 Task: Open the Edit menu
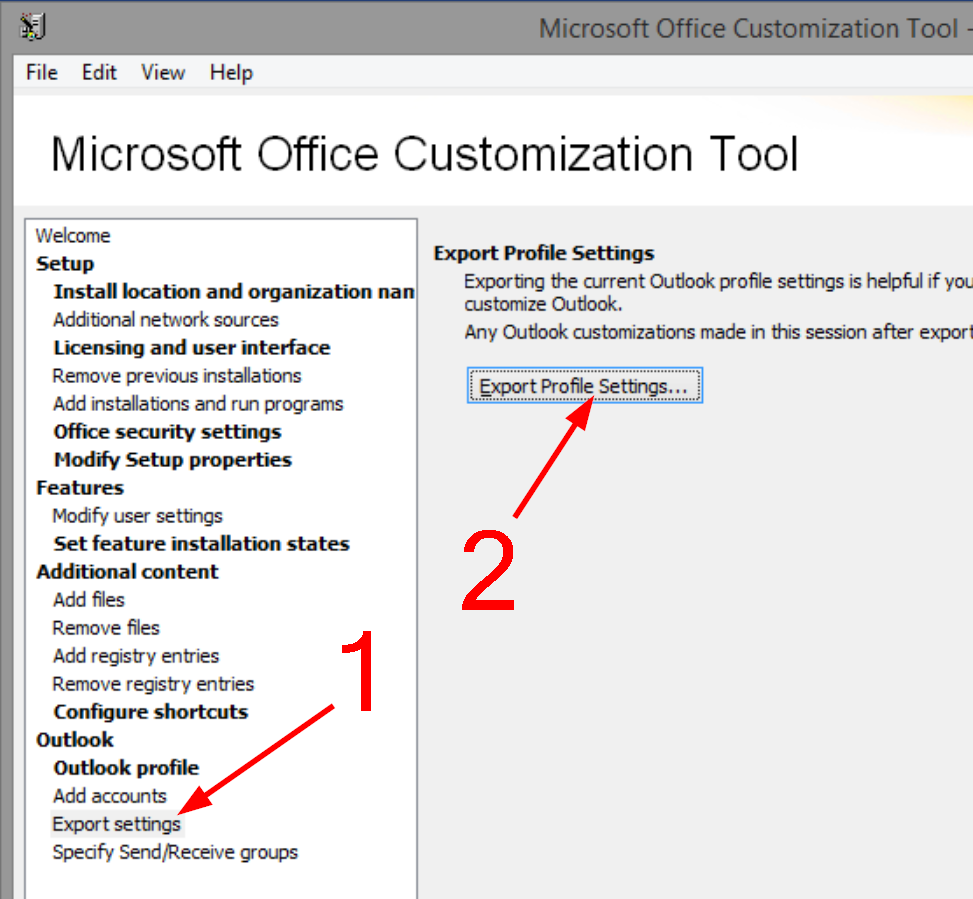99,73
